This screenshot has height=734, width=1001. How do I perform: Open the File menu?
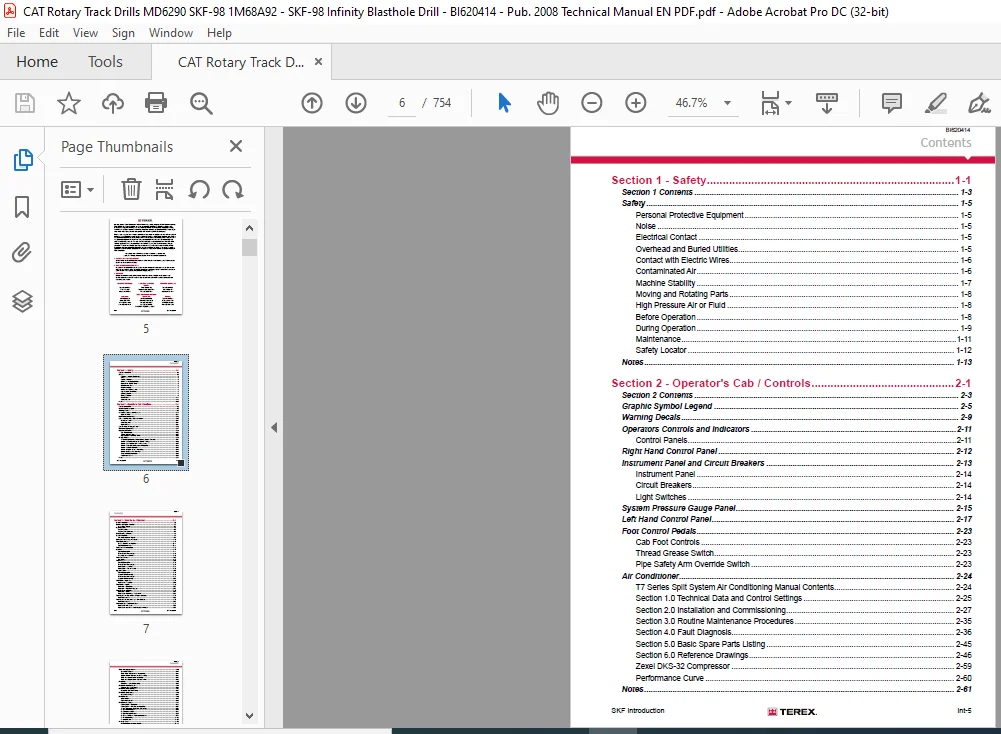click(x=16, y=33)
